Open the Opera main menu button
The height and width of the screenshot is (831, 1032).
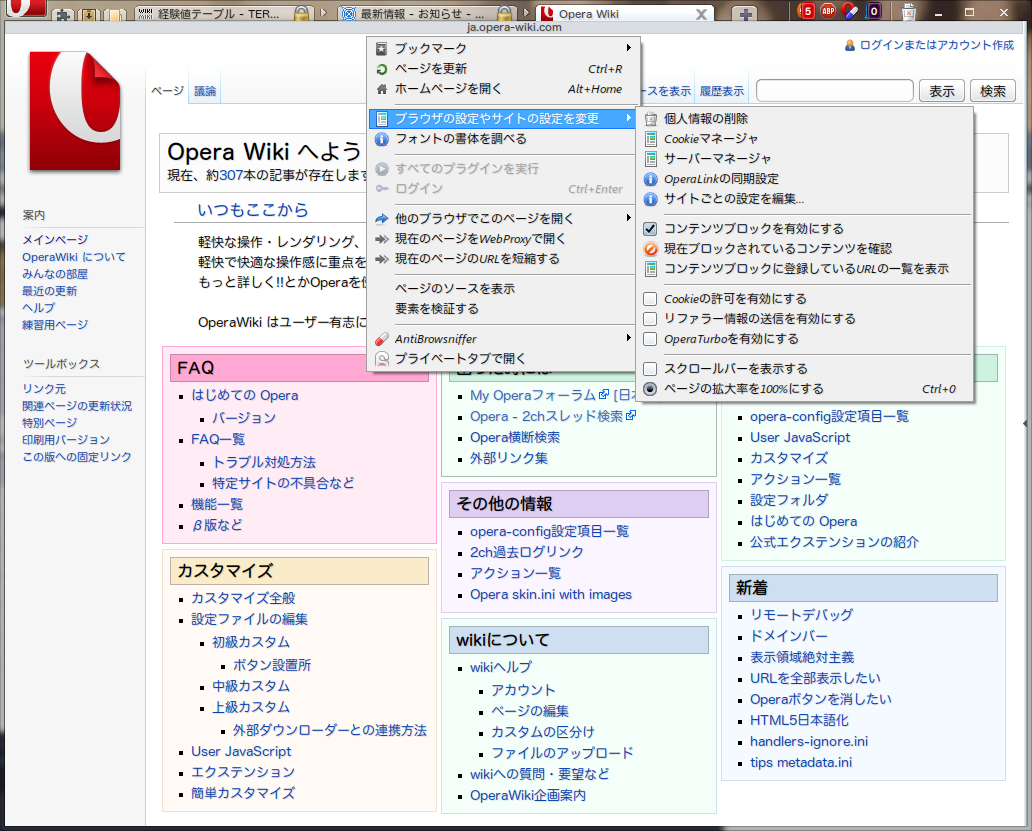point(24,8)
